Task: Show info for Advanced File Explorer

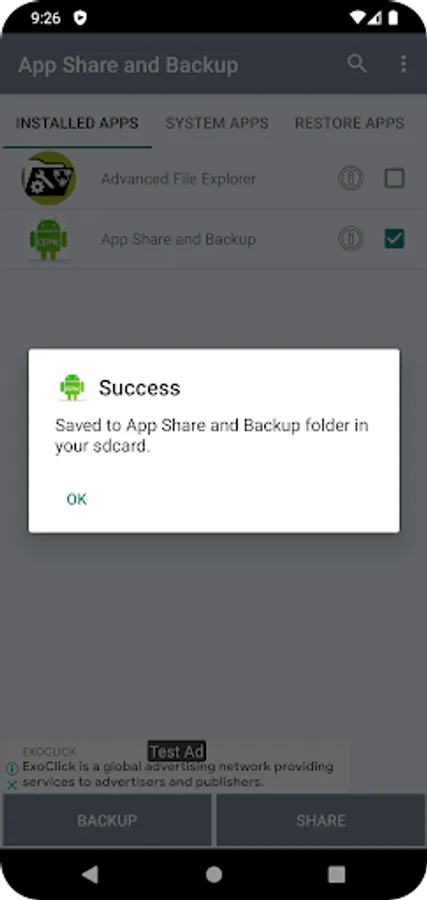Action: tap(350, 179)
